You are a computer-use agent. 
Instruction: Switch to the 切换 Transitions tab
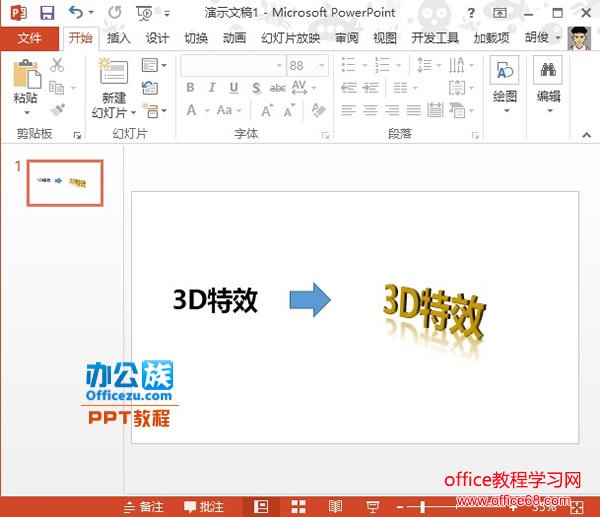tap(196, 38)
